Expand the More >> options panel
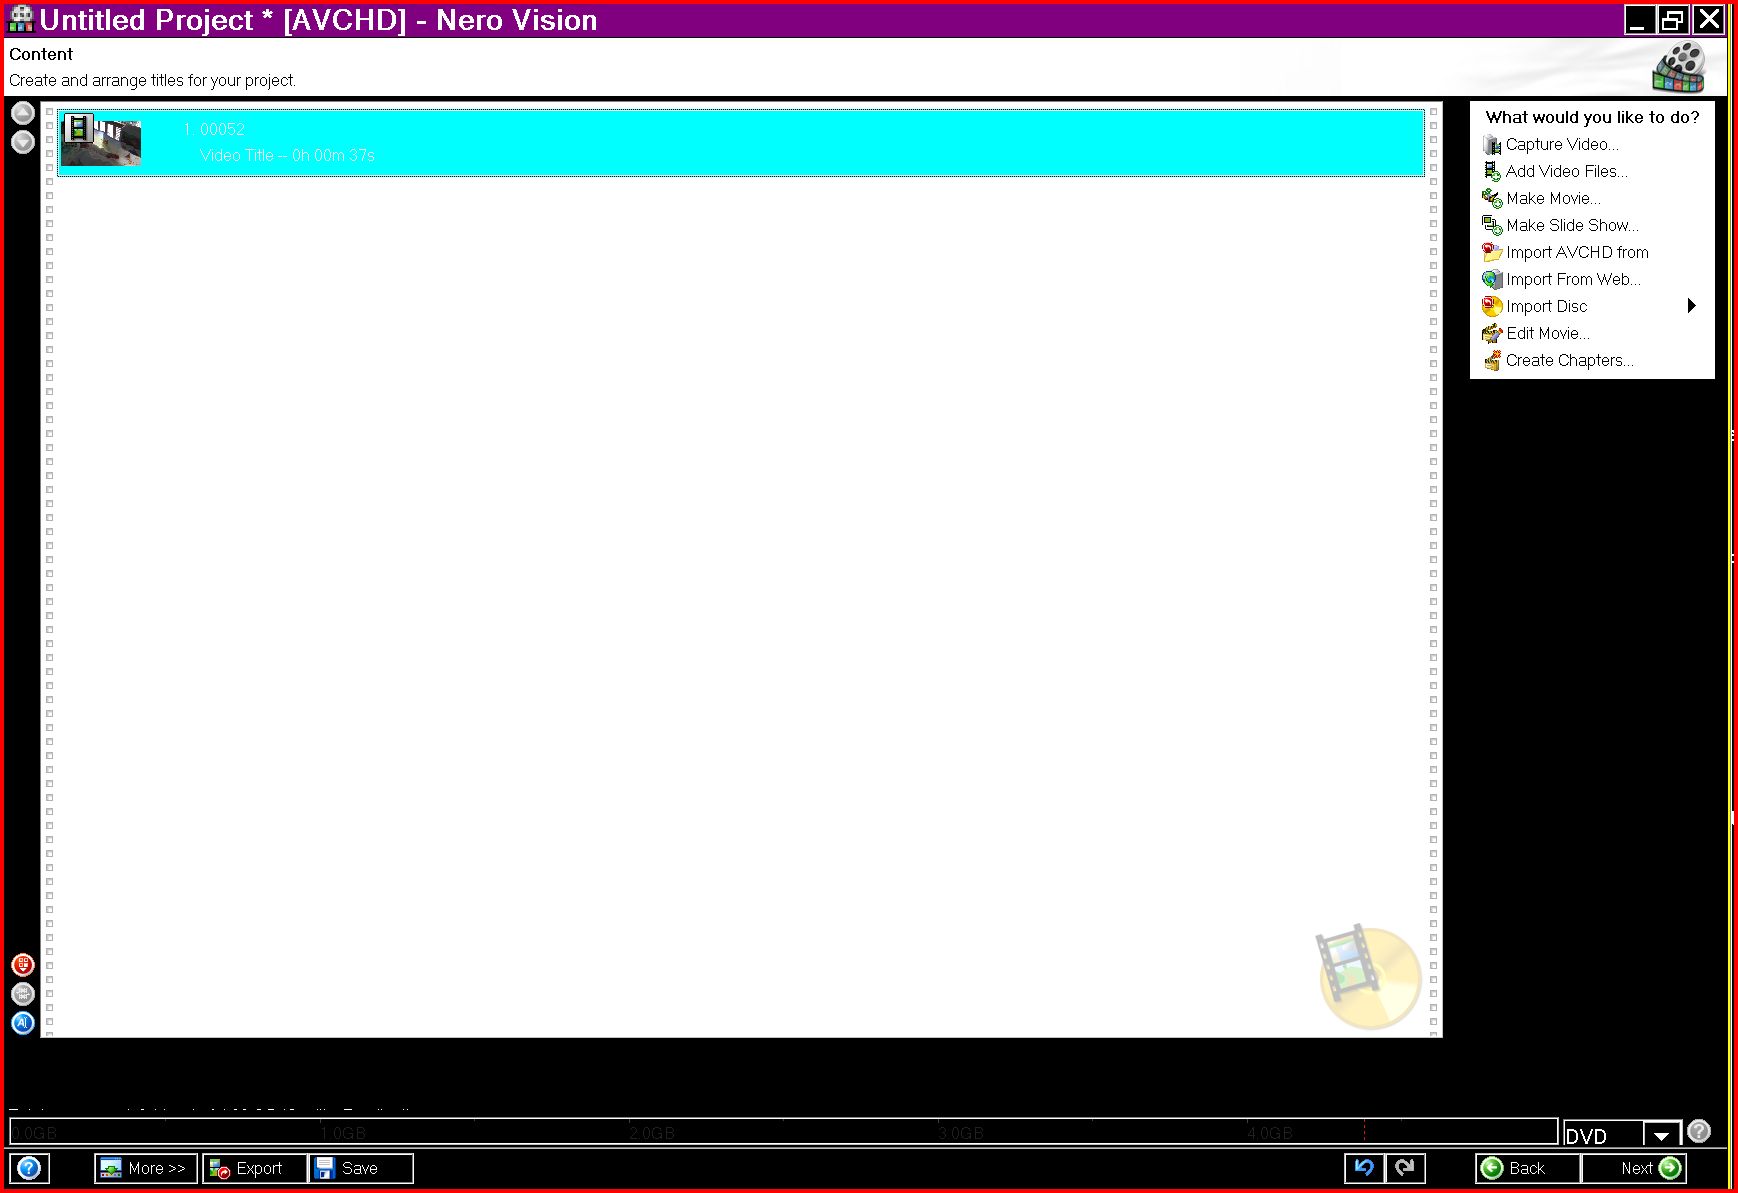The height and width of the screenshot is (1193, 1738). click(x=146, y=1168)
